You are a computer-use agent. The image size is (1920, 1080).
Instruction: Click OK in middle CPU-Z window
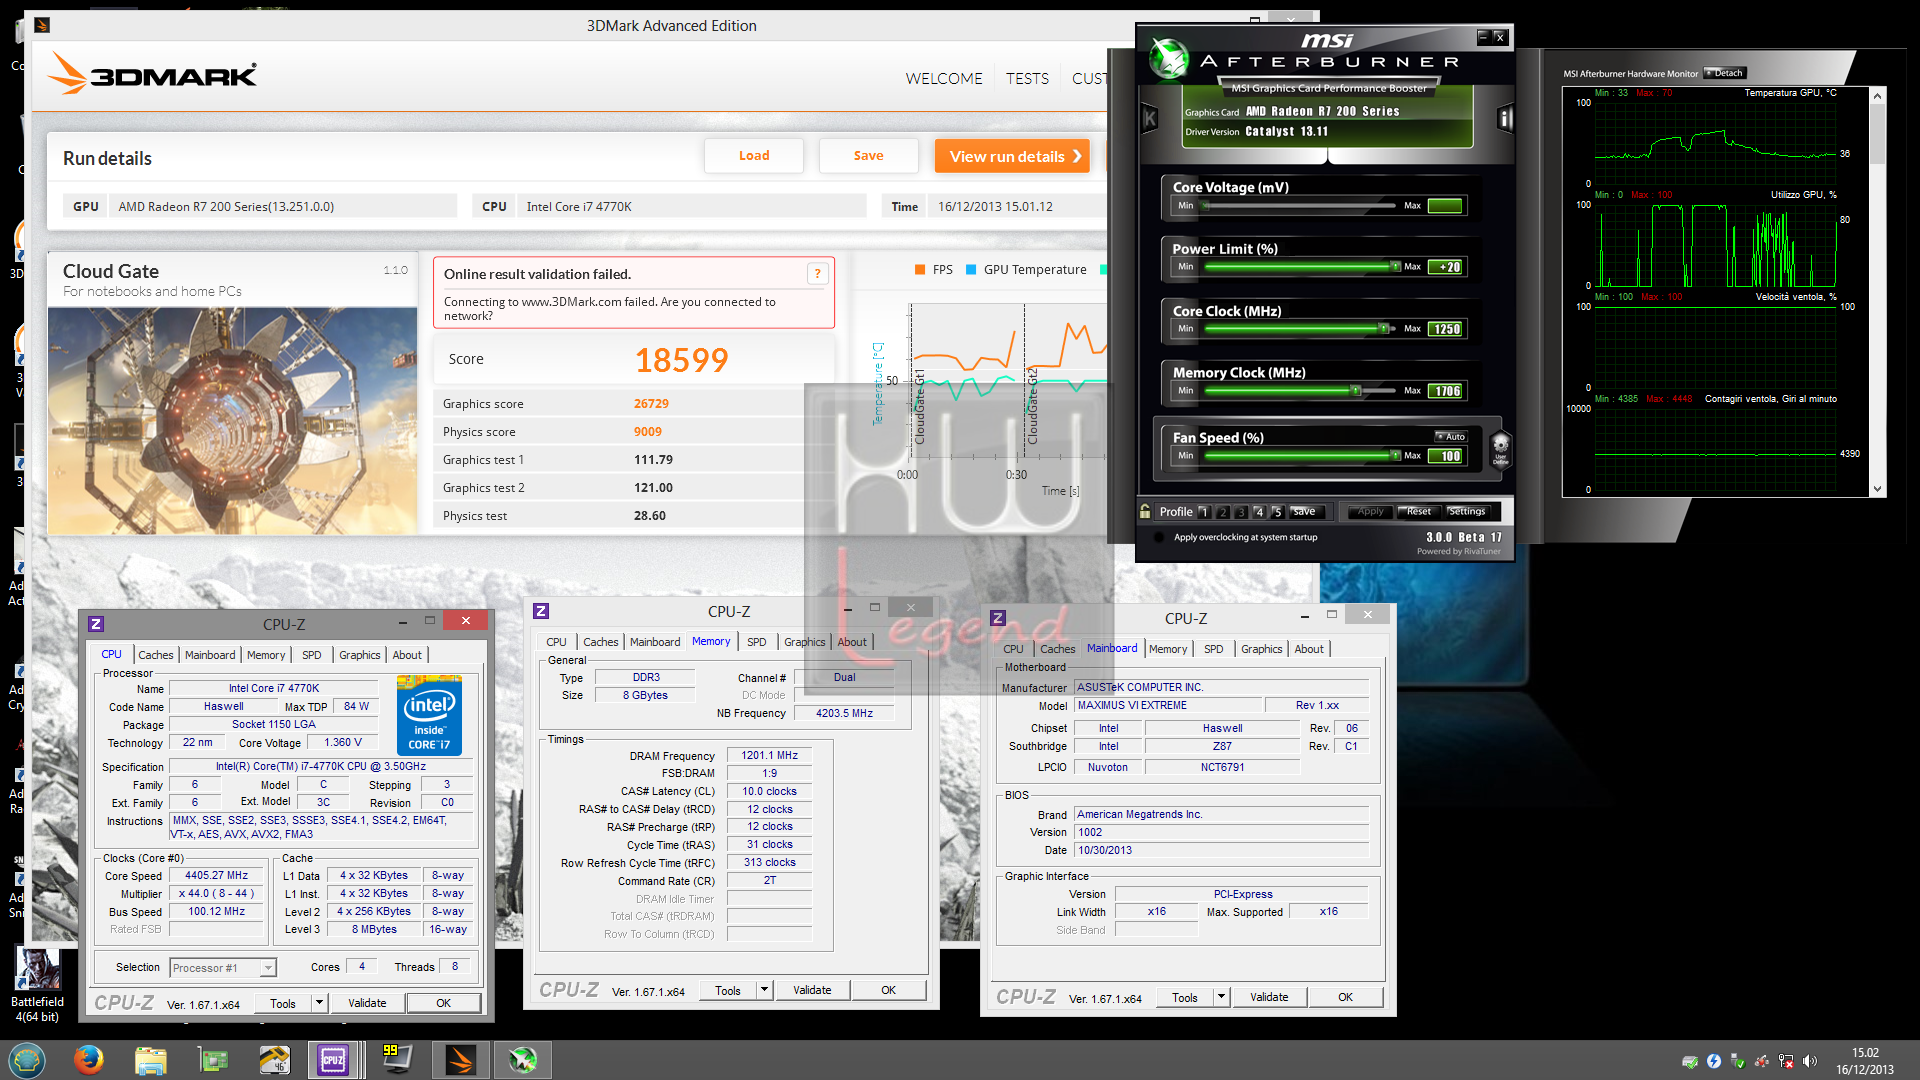(x=888, y=990)
